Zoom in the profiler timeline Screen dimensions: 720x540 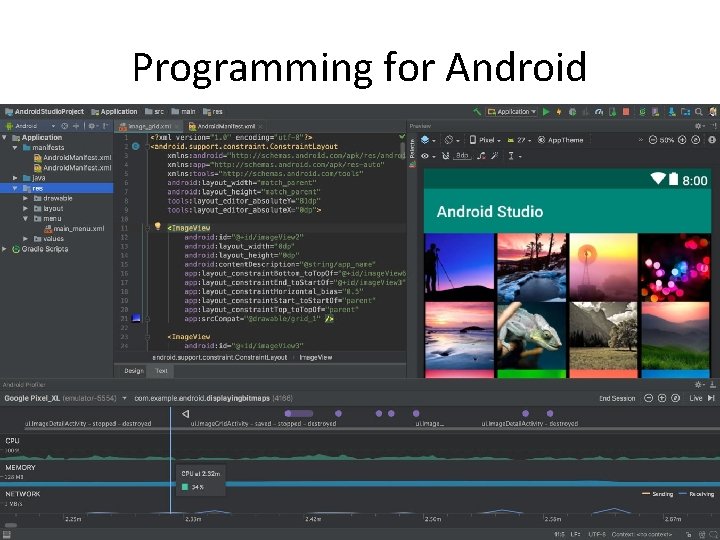point(662,398)
